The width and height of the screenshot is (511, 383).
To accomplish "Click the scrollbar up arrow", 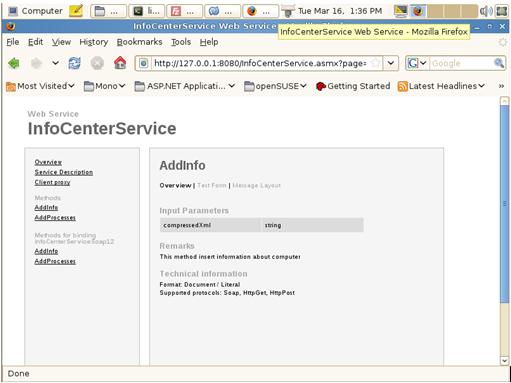I will [504, 101].
